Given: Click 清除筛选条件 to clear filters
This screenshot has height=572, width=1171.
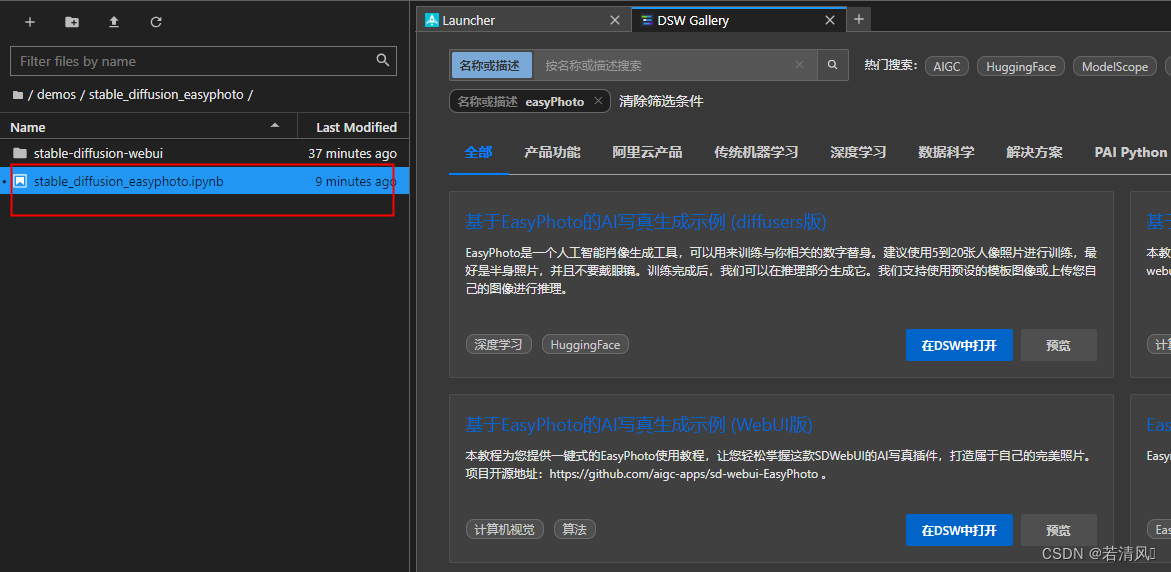Looking at the screenshot, I should point(661,101).
